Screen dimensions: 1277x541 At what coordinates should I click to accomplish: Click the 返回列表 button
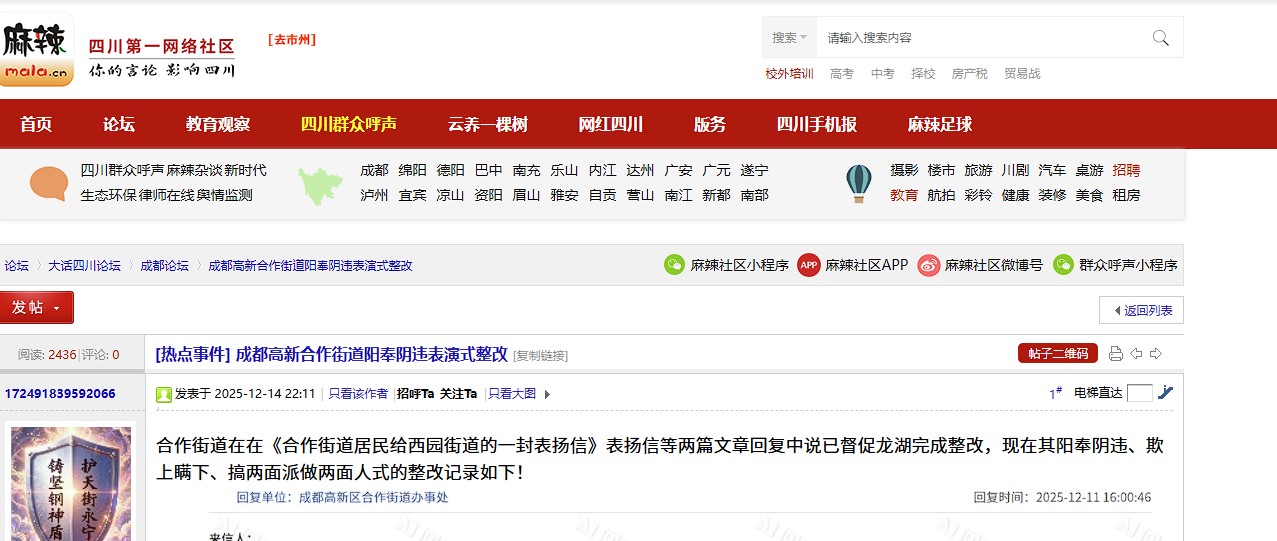[1141, 310]
